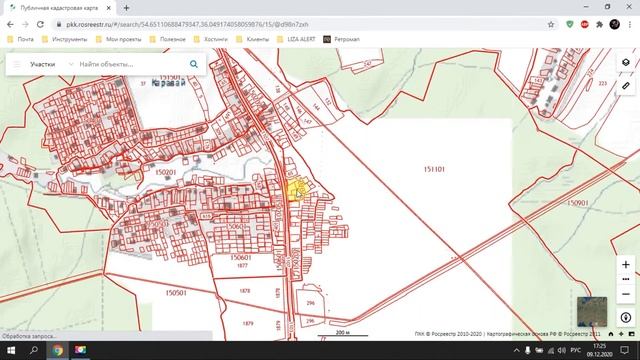
Task: Open the Chrome profile avatar
Action: pyautogui.click(x=615, y=24)
